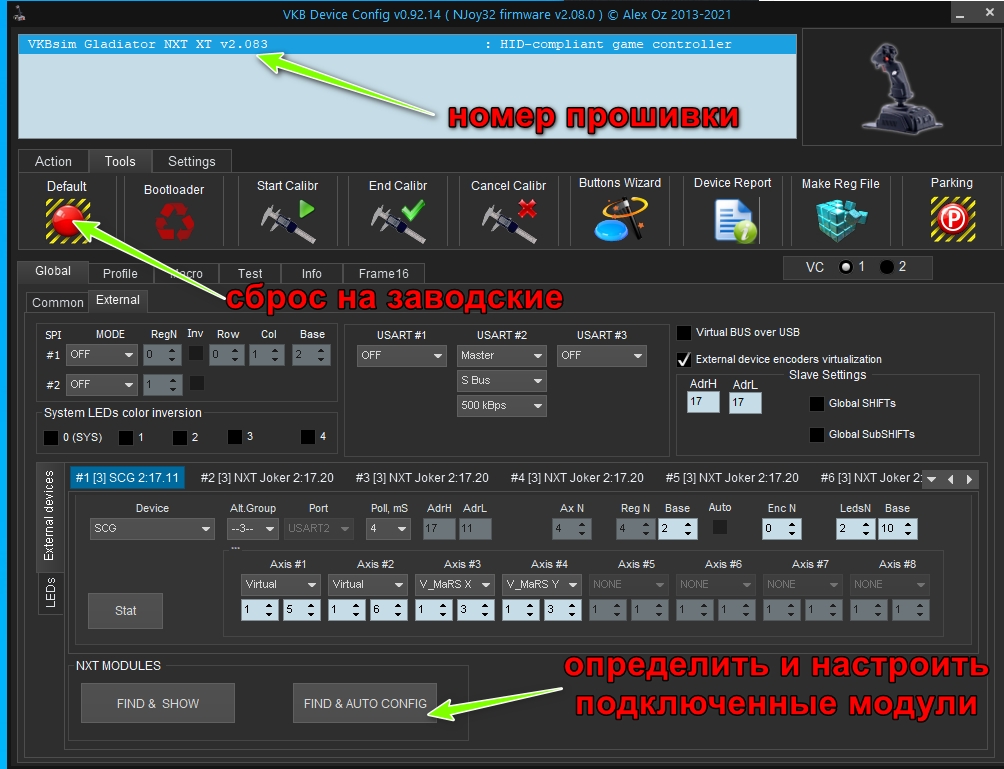1004x769 pixels.
Task: Click the Default factory reset icon
Action: (x=67, y=221)
